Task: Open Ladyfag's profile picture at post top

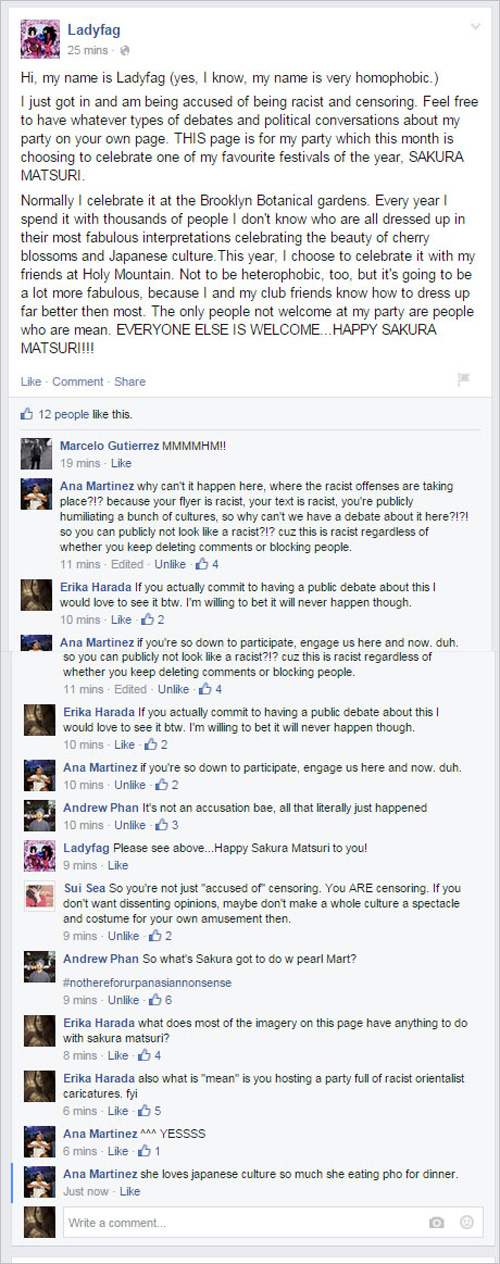Action: (40, 38)
